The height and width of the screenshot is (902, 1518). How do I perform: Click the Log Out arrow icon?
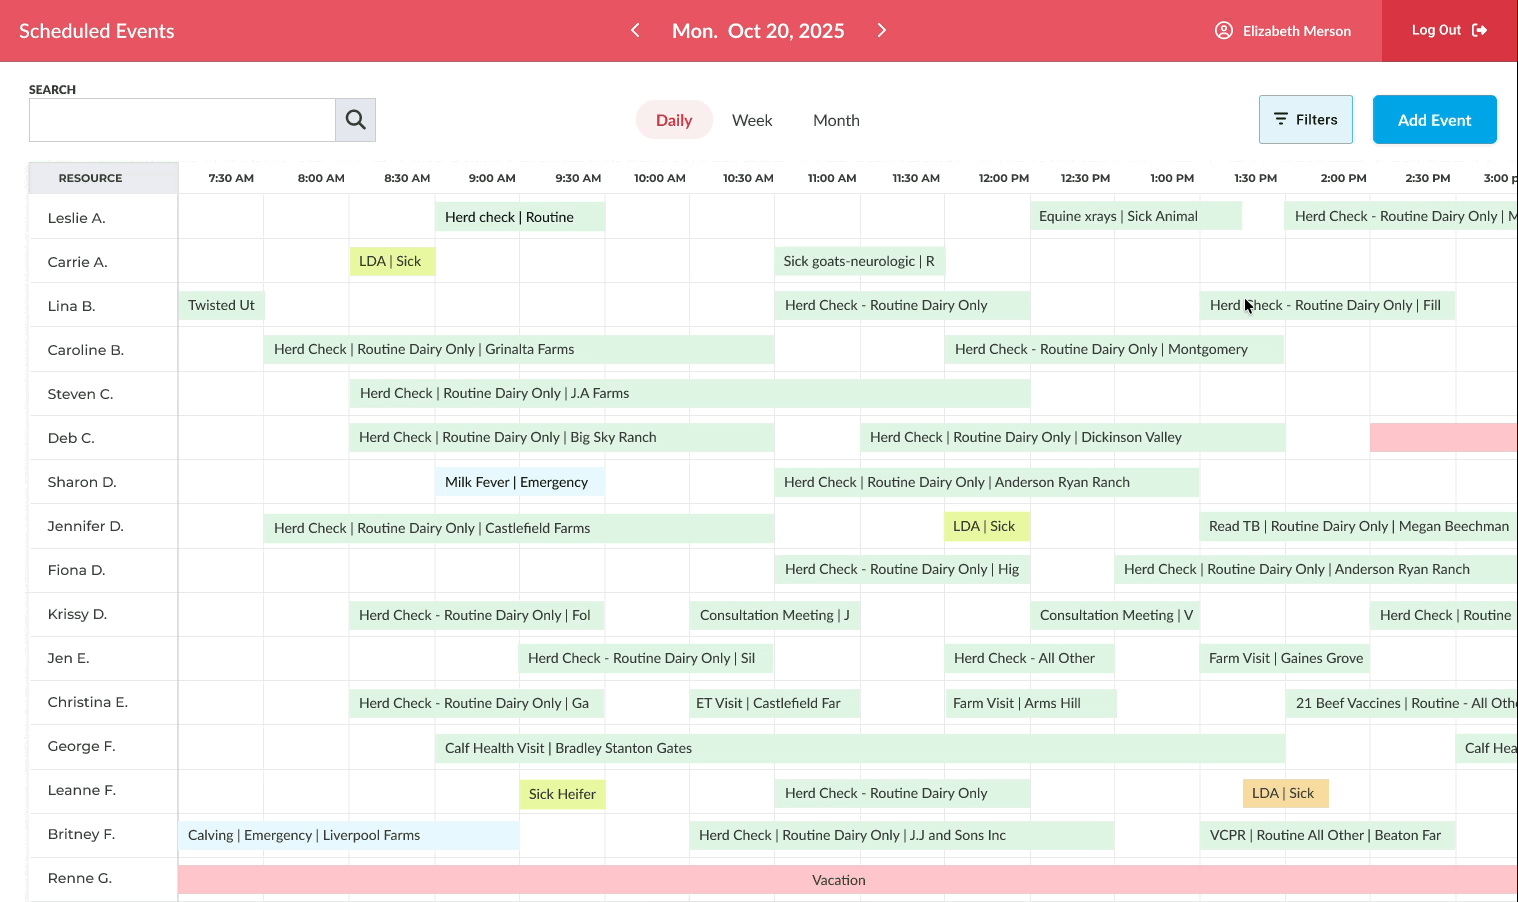(1478, 30)
